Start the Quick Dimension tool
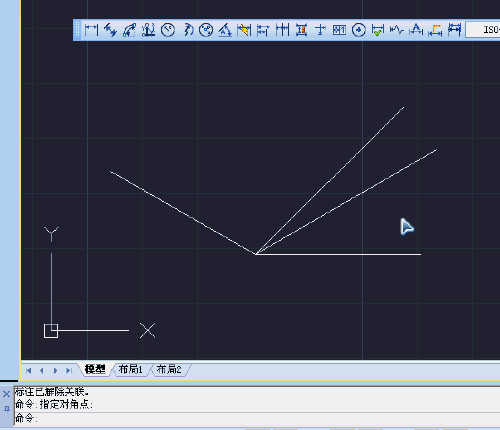The height and width of the screenshot is (430, 500). click(244, 30)
